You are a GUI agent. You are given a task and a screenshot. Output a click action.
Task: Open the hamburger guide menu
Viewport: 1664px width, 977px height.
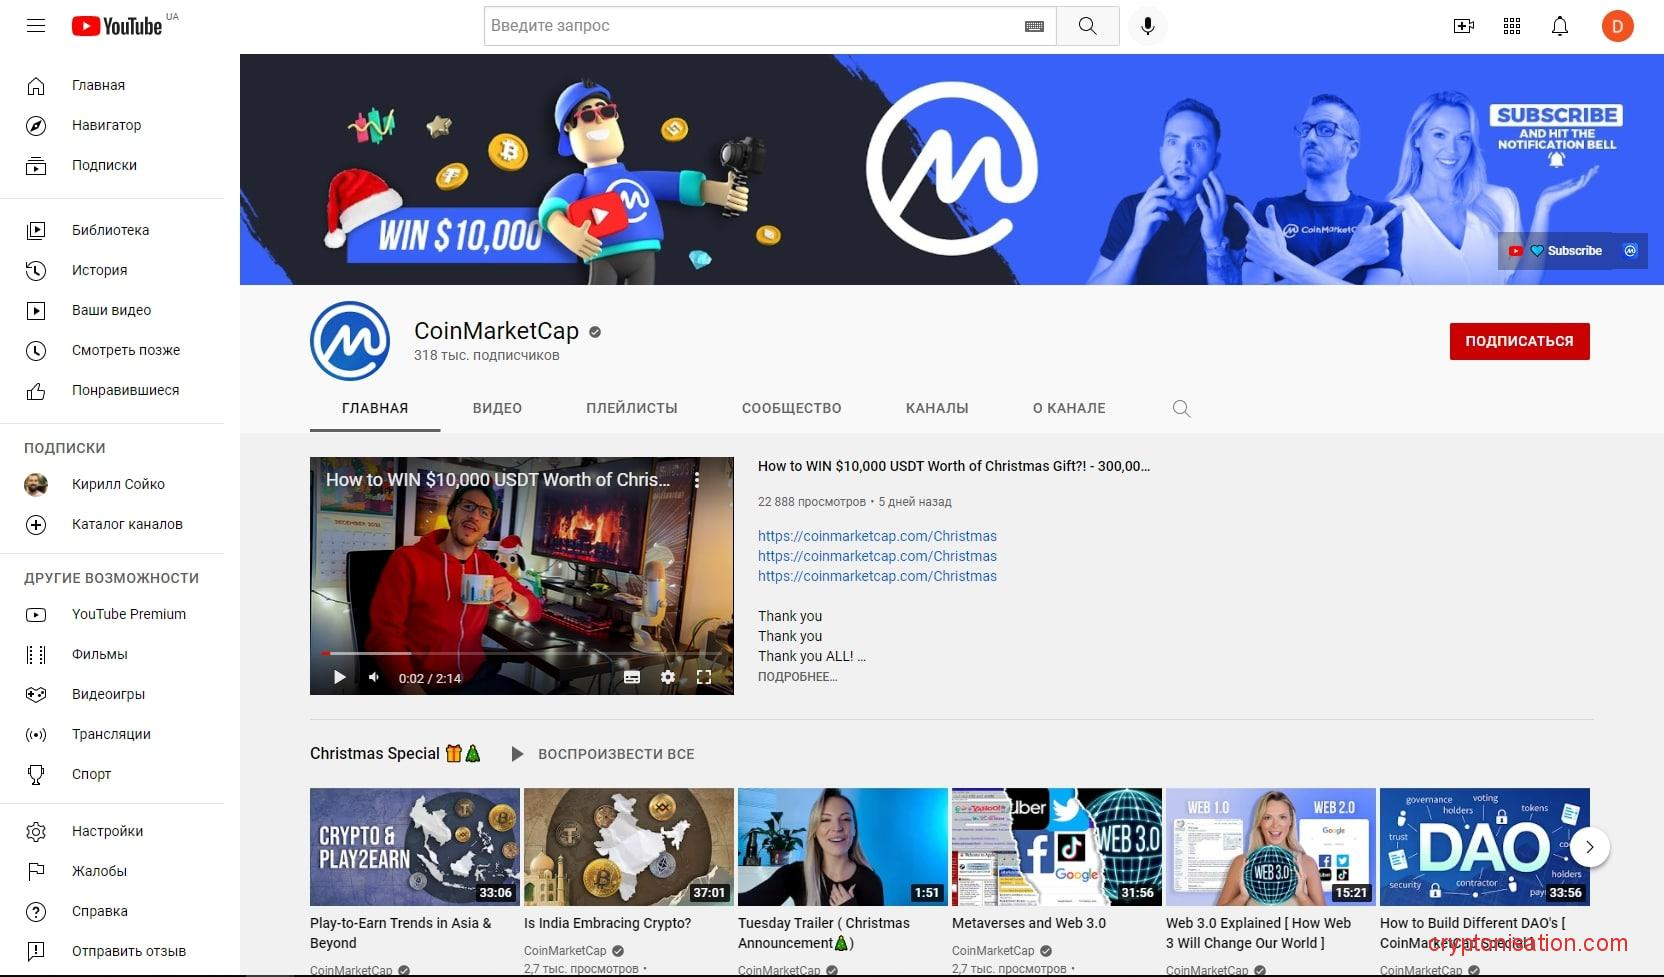coord(36,26)
